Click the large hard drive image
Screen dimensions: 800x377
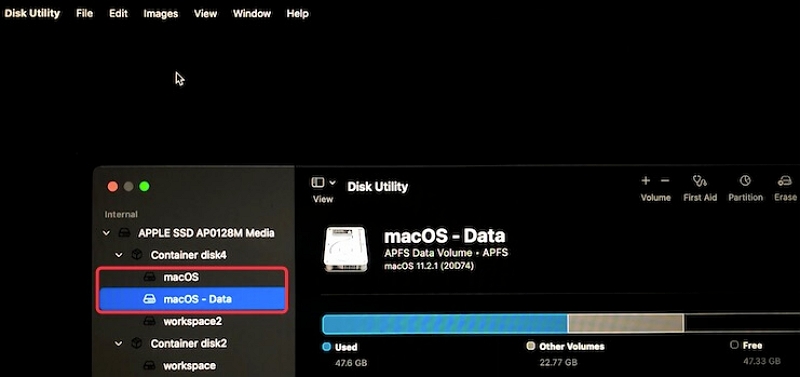click(345, 249)
